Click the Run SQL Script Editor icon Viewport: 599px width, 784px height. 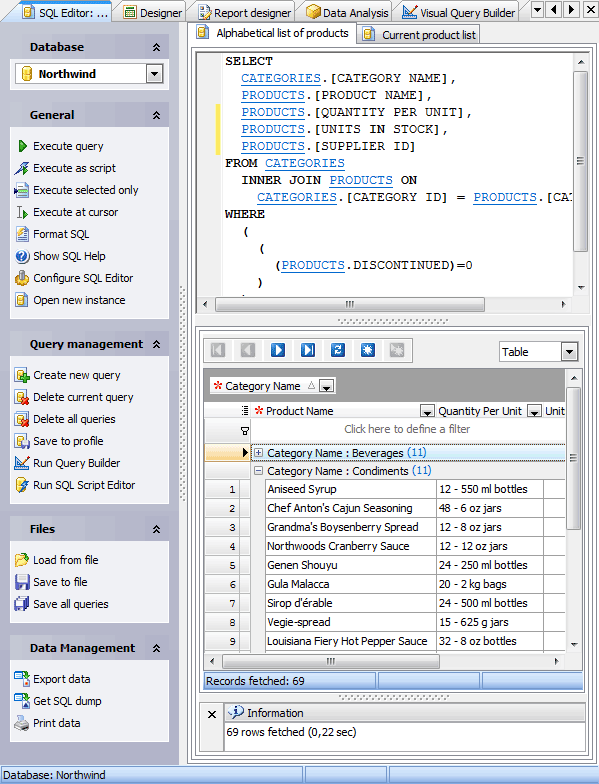pos(22,485)
